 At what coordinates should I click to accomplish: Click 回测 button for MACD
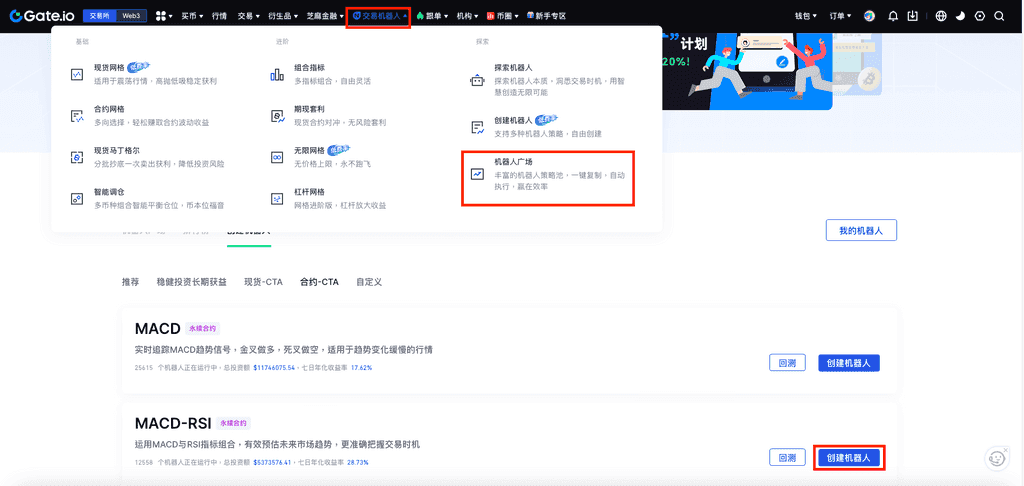pyautogui.click(x=787, y=363)
